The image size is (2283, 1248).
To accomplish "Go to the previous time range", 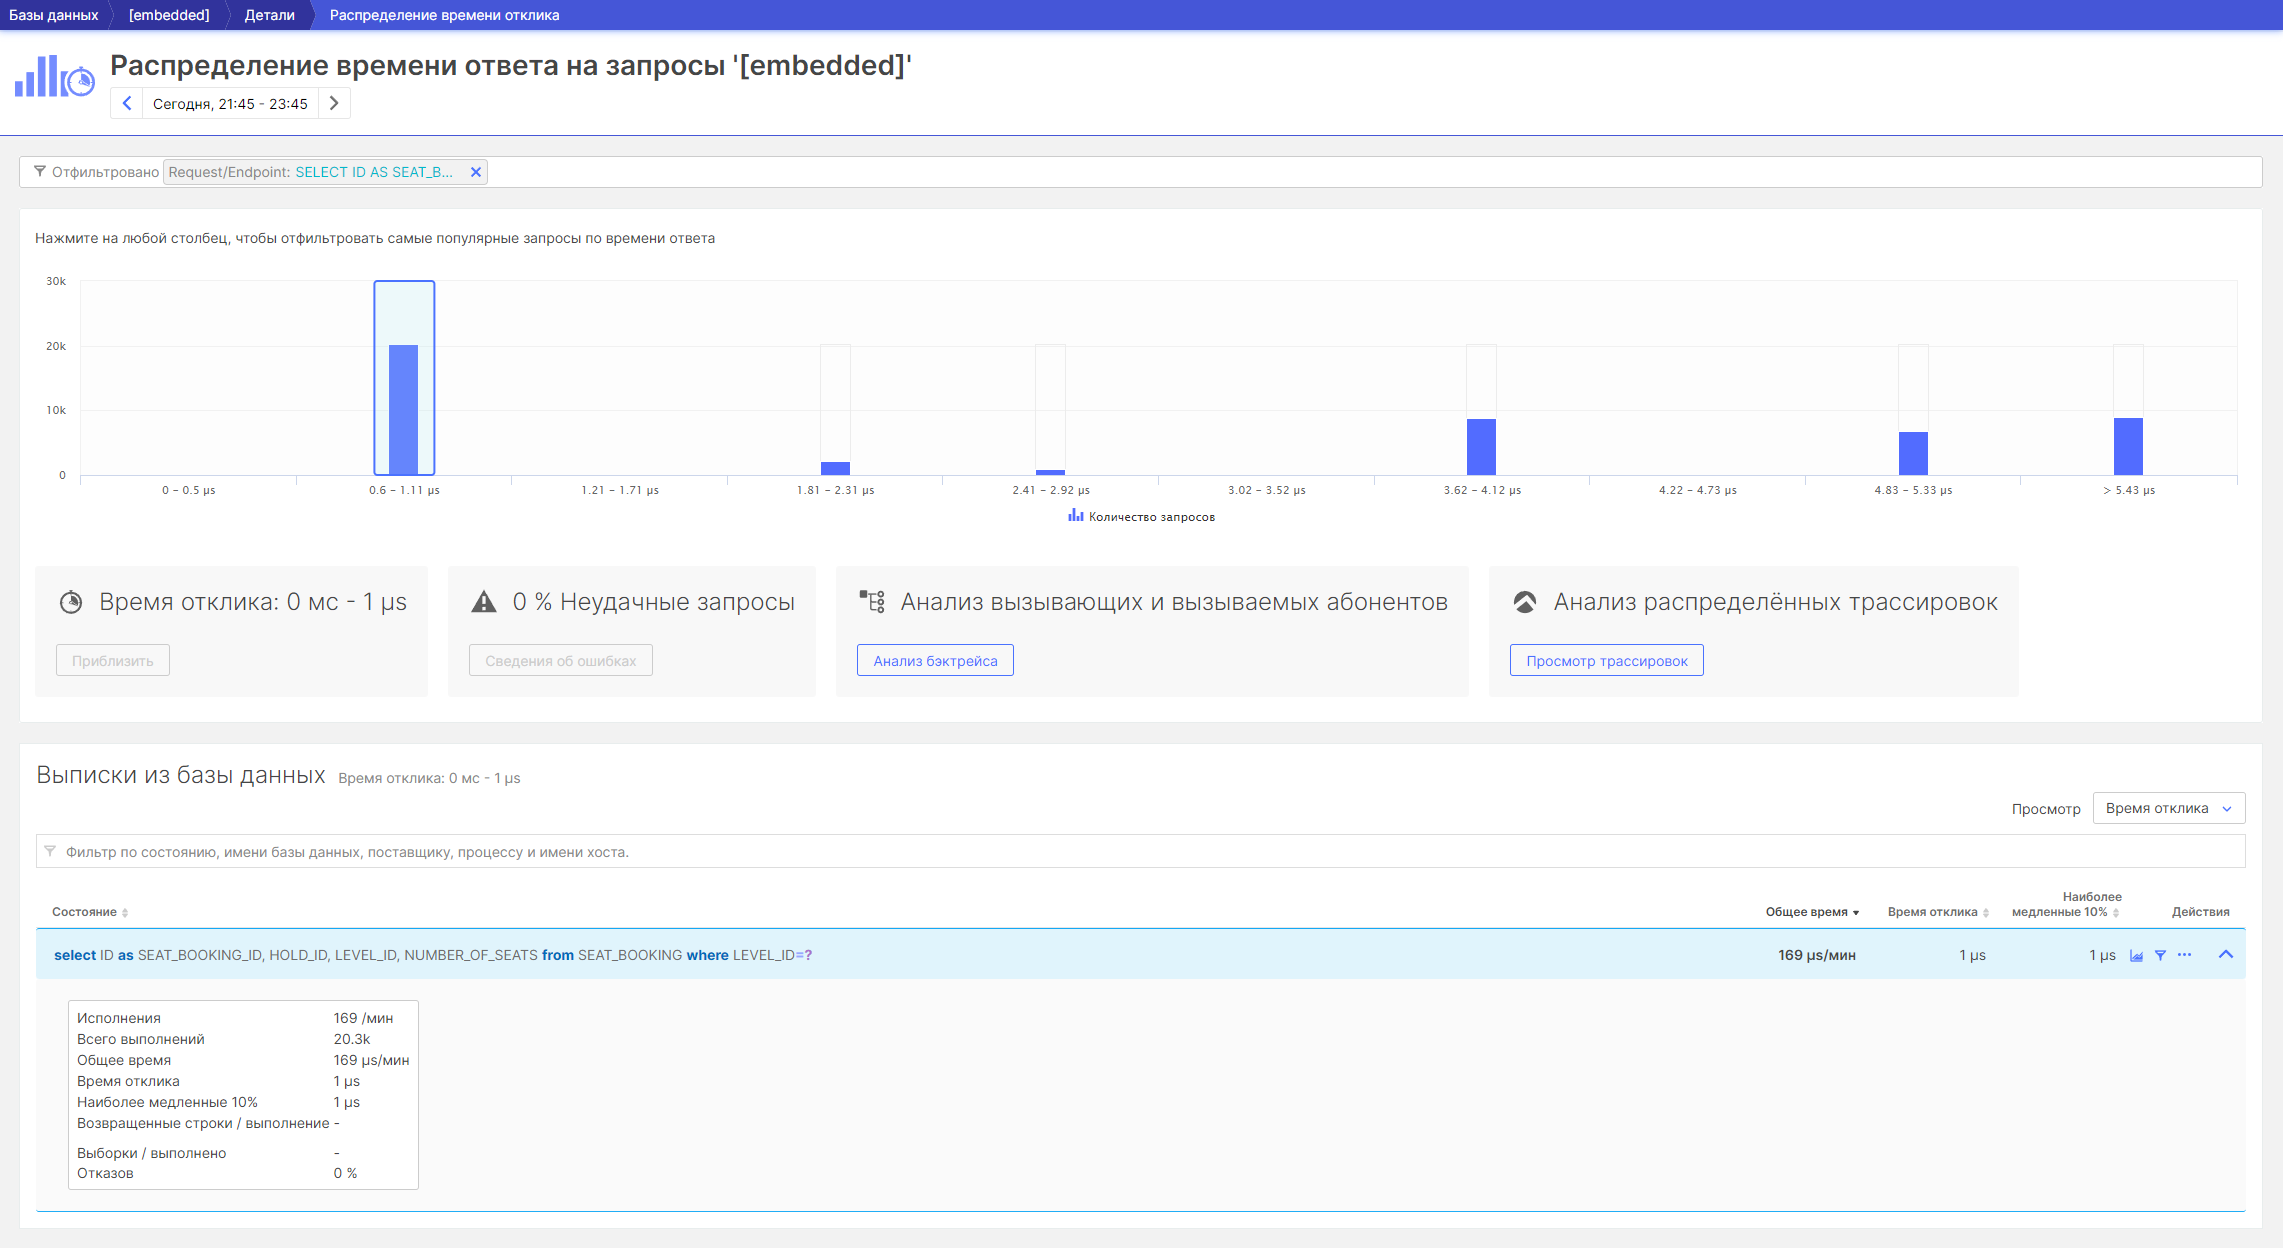I will [x=127, y=103].
